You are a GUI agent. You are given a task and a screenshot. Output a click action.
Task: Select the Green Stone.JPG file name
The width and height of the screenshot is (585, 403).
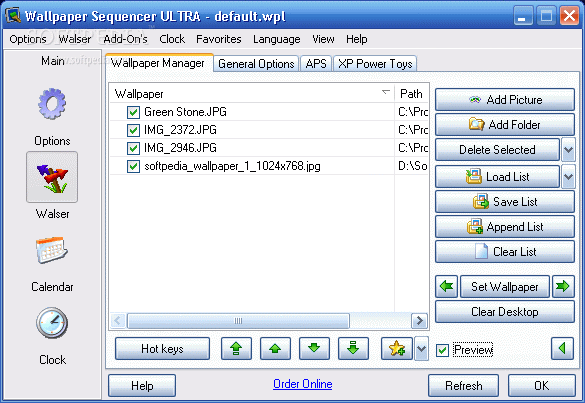point(185,112)
